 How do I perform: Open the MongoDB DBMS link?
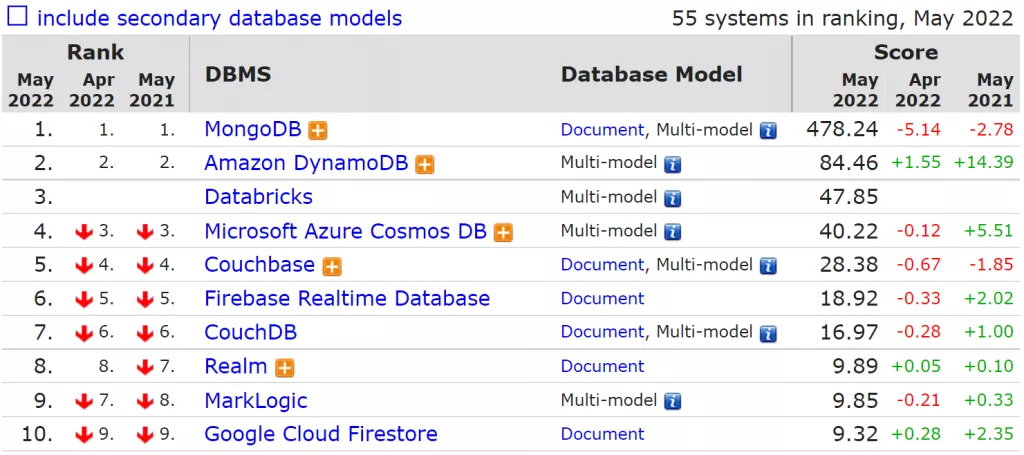pyautogui.click(x=253, y=129)
